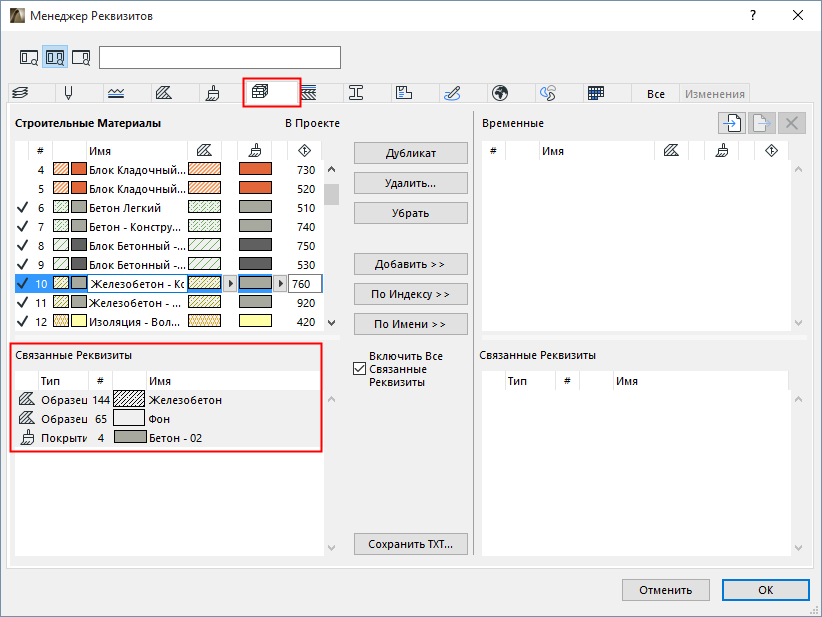
Task: Sort project list by fill column icon
Action: pos(204,151)
